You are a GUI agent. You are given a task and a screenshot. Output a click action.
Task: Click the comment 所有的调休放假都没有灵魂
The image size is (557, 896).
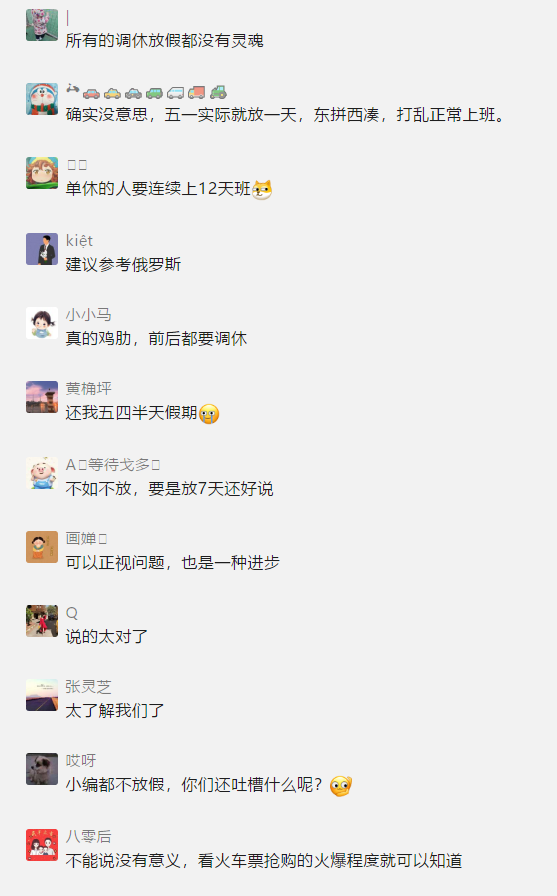point(165,41)
